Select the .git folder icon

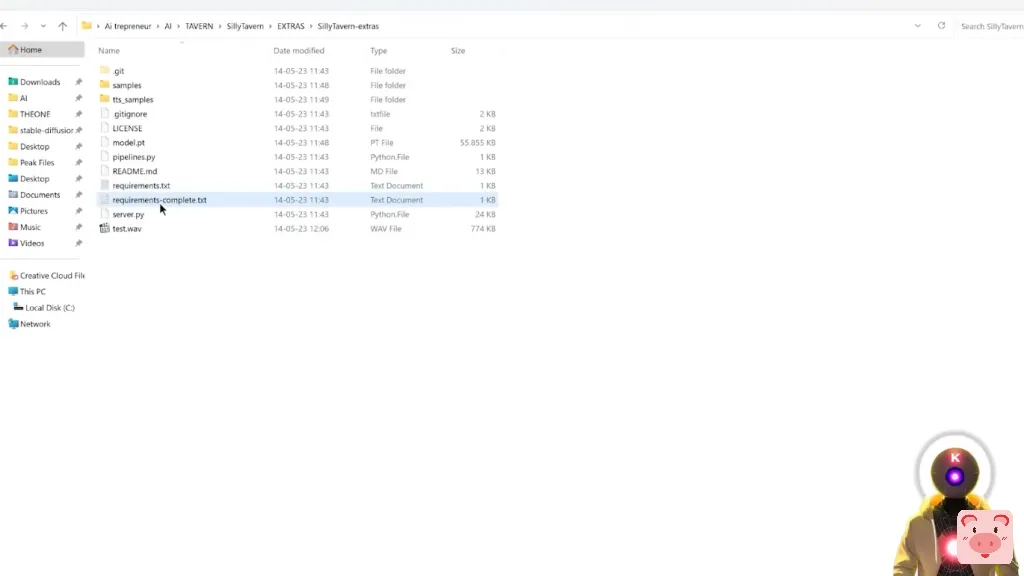click(x=104, y=71)
